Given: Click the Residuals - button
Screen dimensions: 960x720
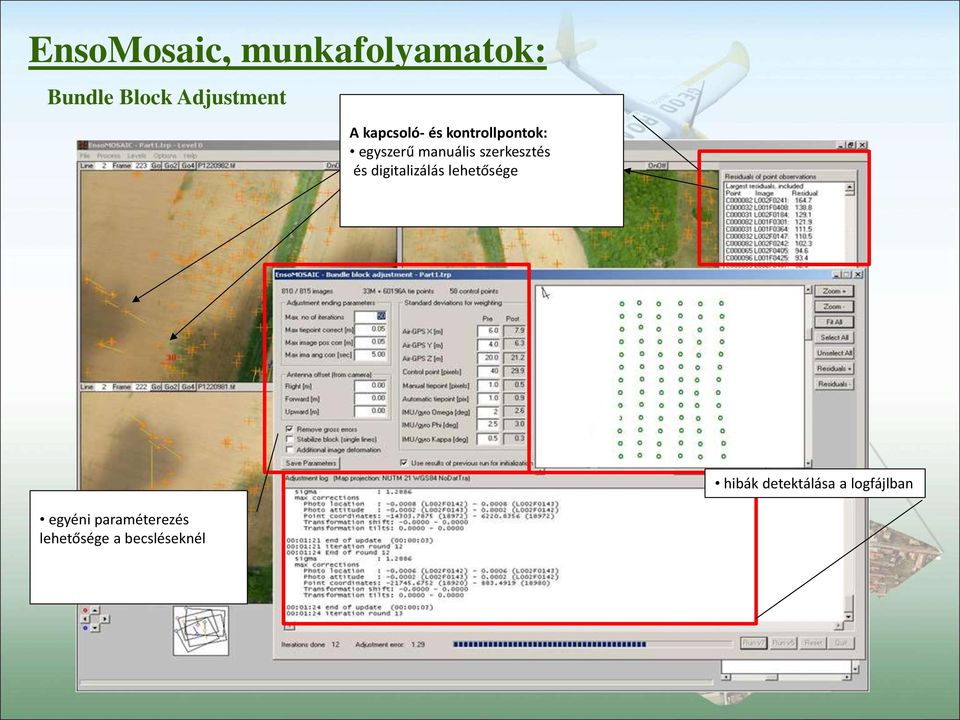Looking at the screenshot, I should [834, 384].
